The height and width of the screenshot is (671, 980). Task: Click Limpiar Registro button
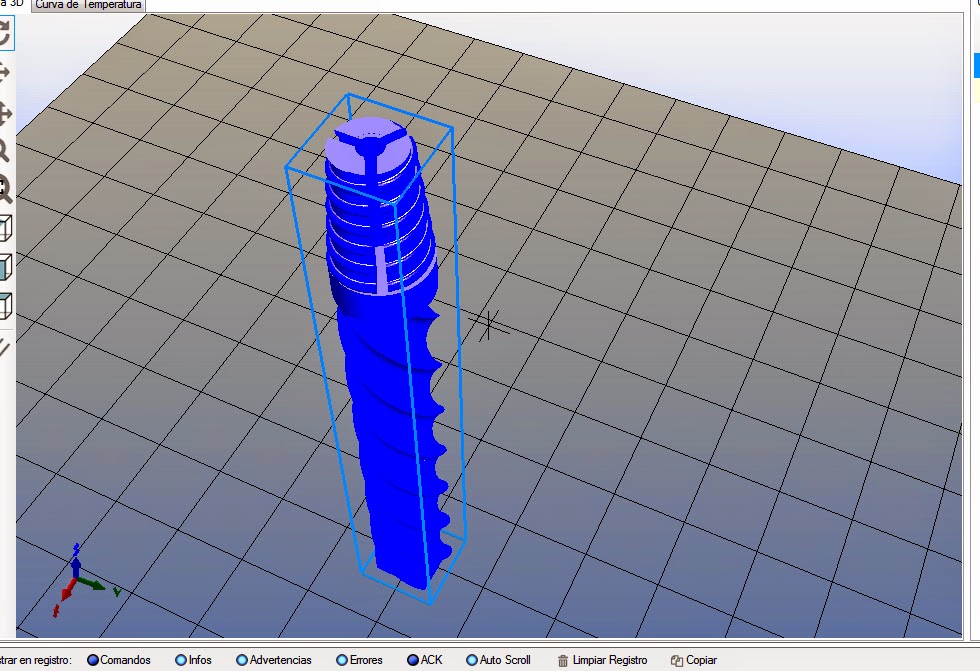coord(602,660)
